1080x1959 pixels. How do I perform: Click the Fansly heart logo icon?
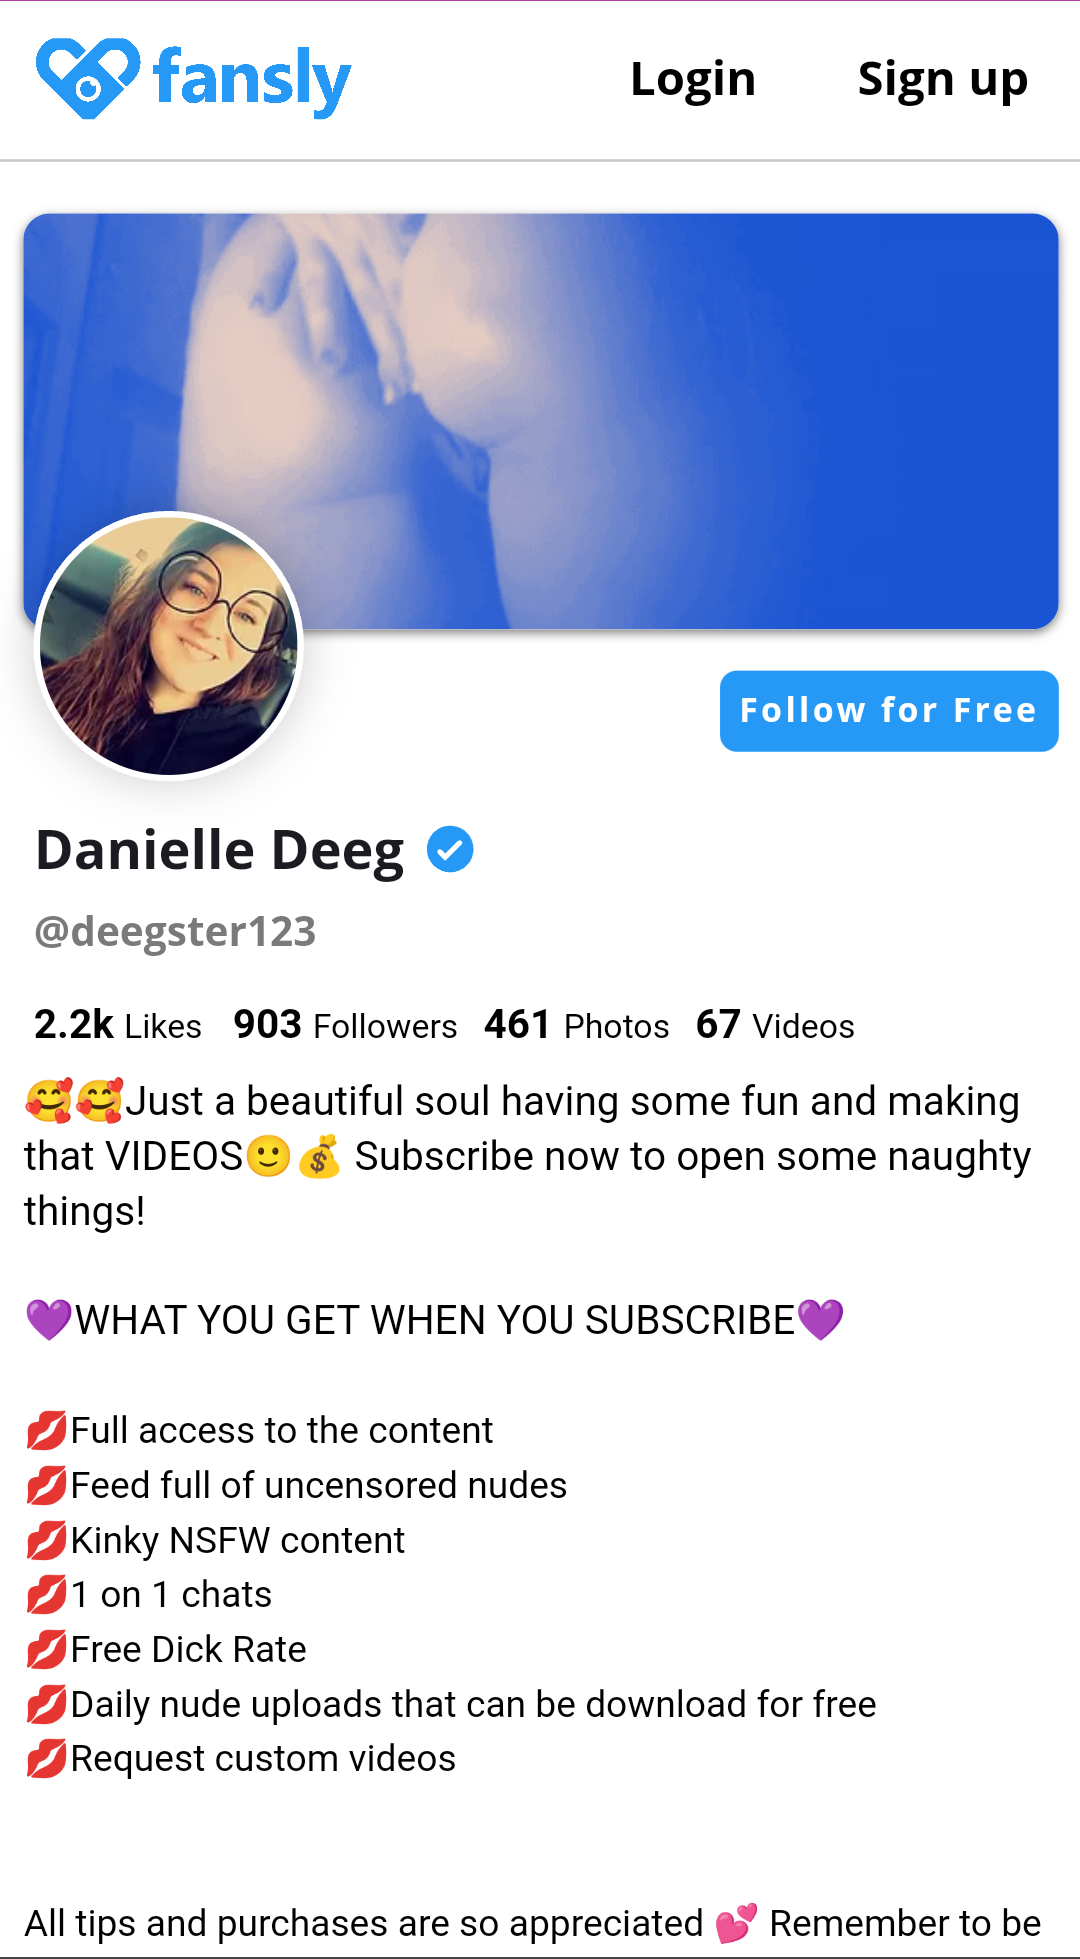pyautogui.click(x=88, y=78)
